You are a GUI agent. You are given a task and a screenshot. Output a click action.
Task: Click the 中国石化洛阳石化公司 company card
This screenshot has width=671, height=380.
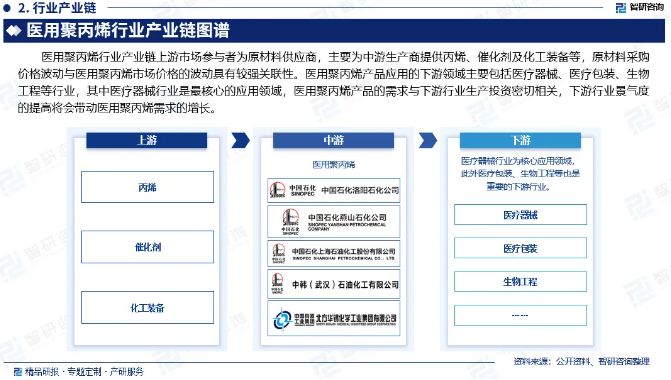[x=334, y=190]
